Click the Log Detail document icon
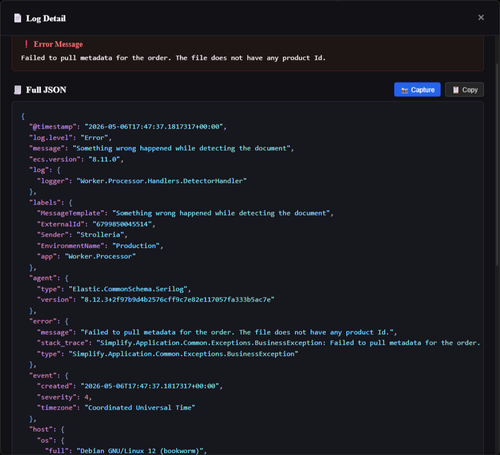 pos(17,18)
